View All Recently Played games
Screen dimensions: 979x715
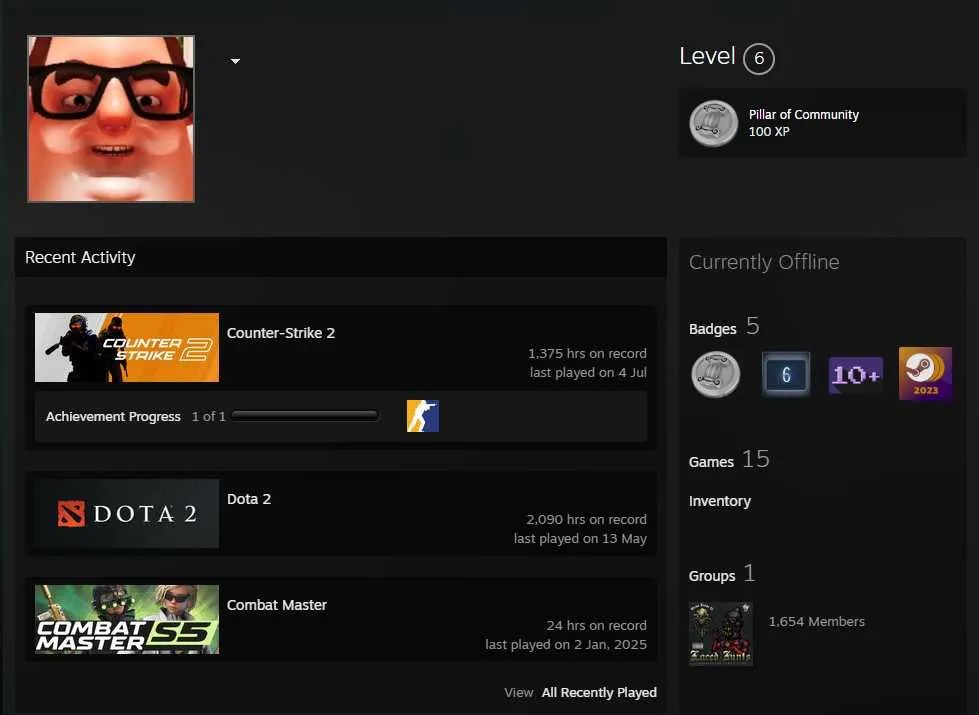tap(599, 693)
